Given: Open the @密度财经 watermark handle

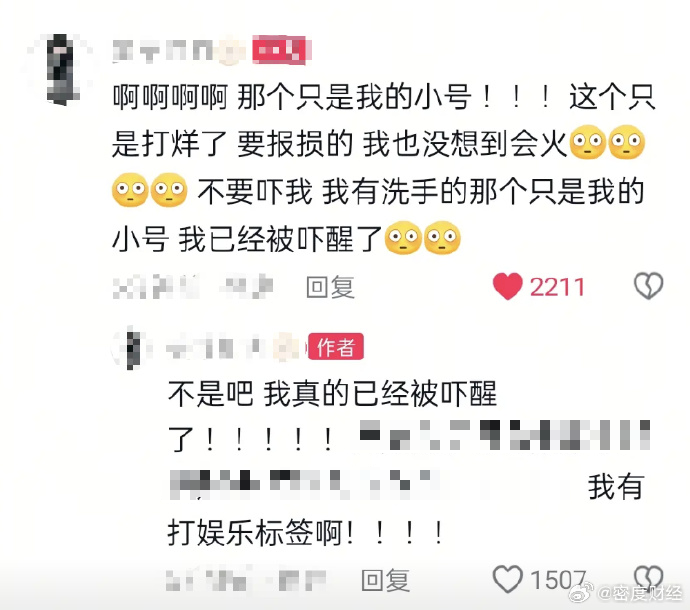Looking at the screenshot, I should (x=640, y=594).
